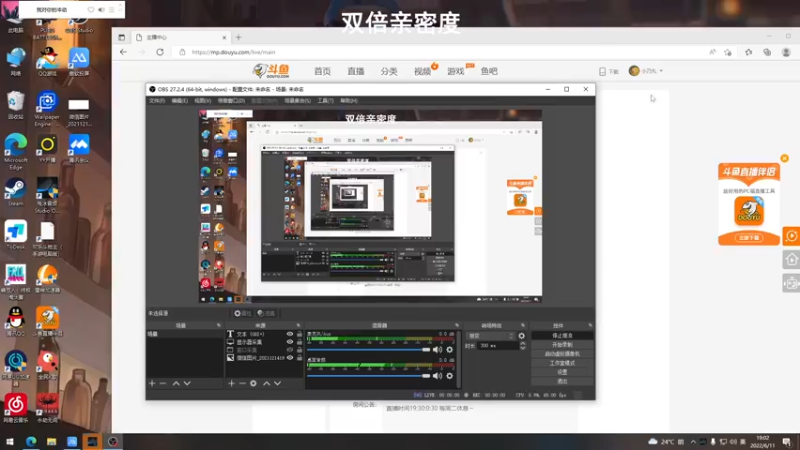Remove the selected scene with the minus icon
Screen dimensions: 800x450
pyautogui.click(x=163, y=383)
